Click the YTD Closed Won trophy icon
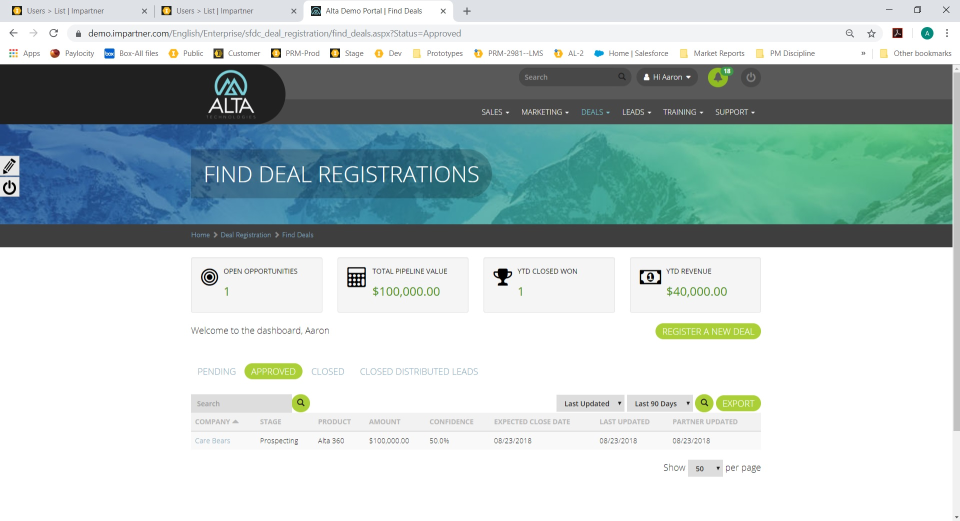The image size is (960, 521). pos(503,277)
